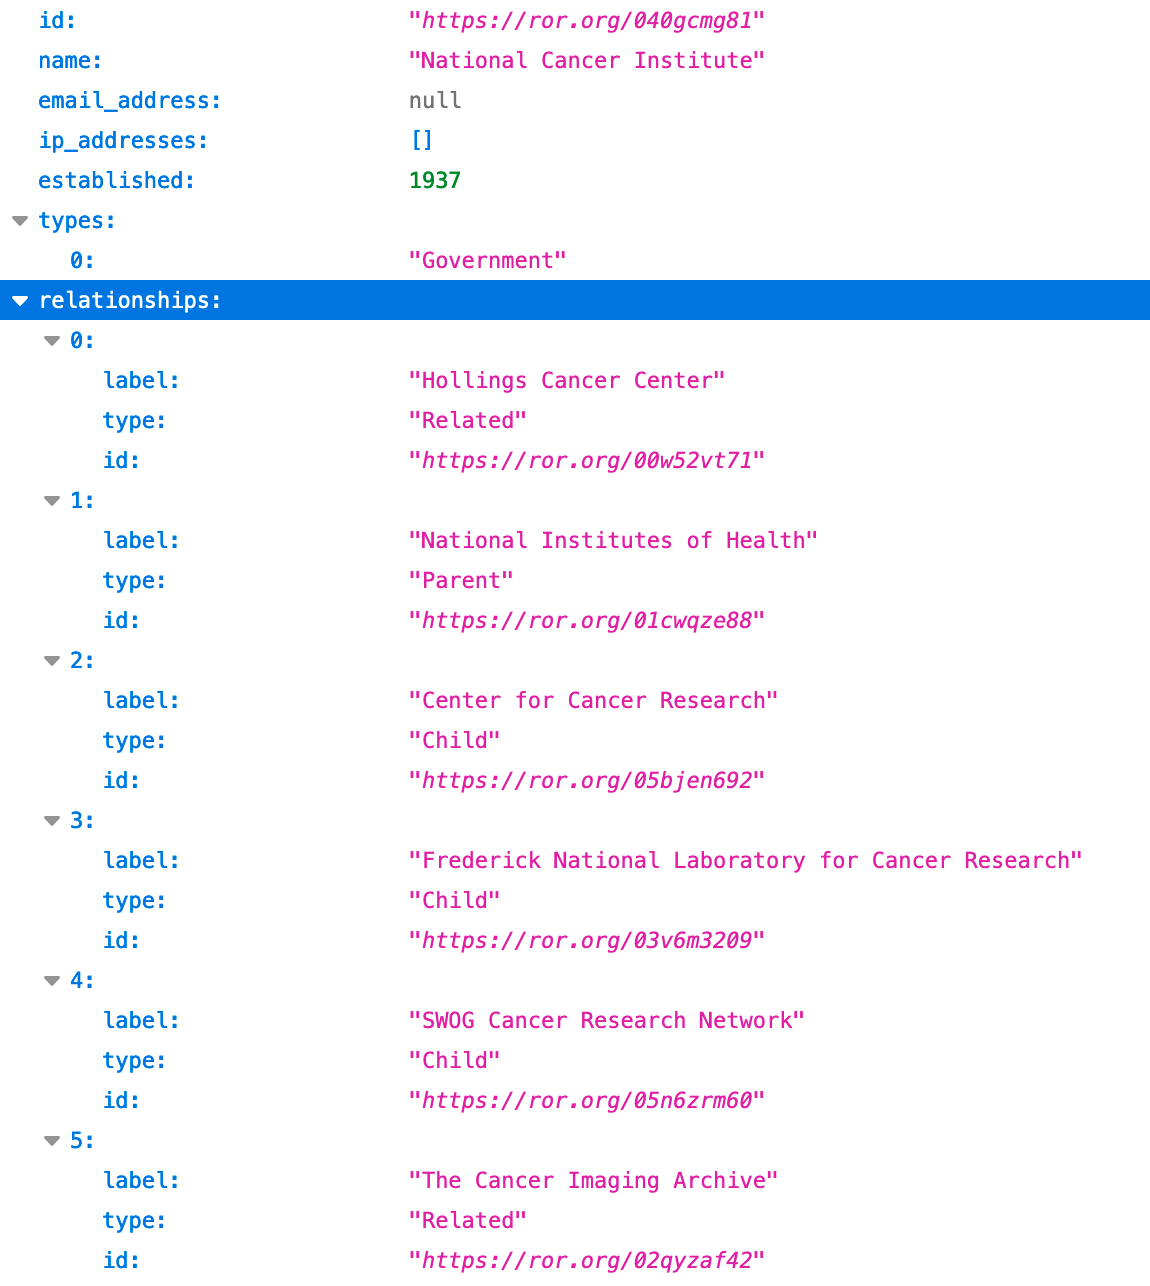
Task: Collapse relationship item 3 triangle
Action: (52, 821)
